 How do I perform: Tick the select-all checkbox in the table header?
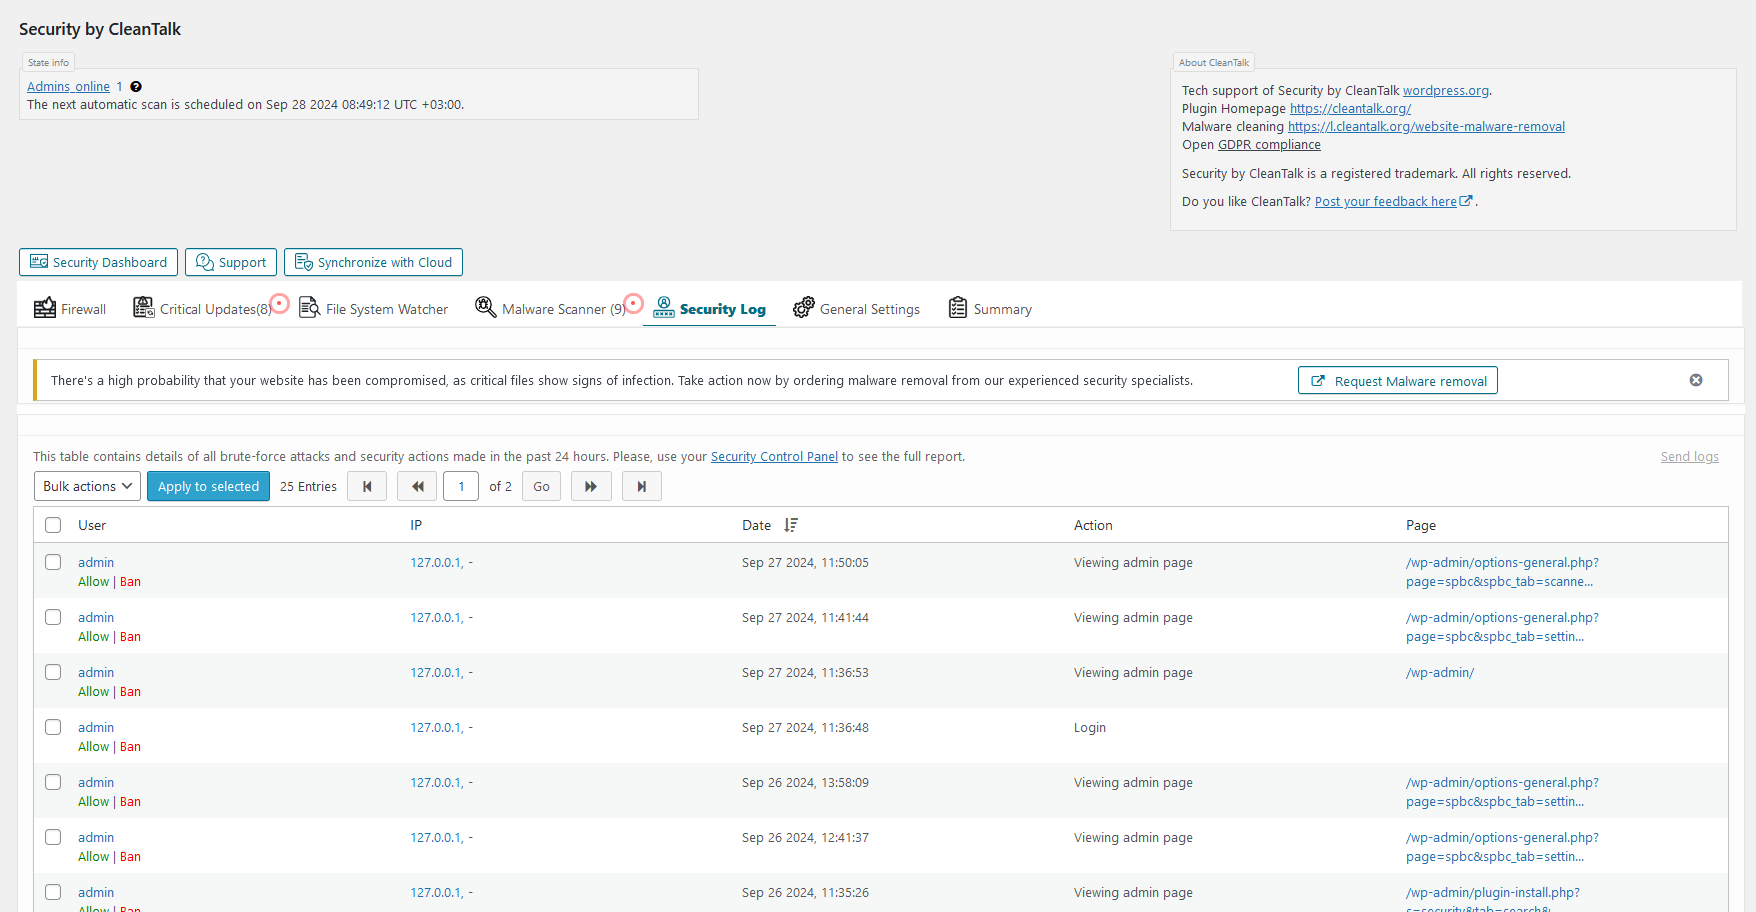click(x=53, y=525)
